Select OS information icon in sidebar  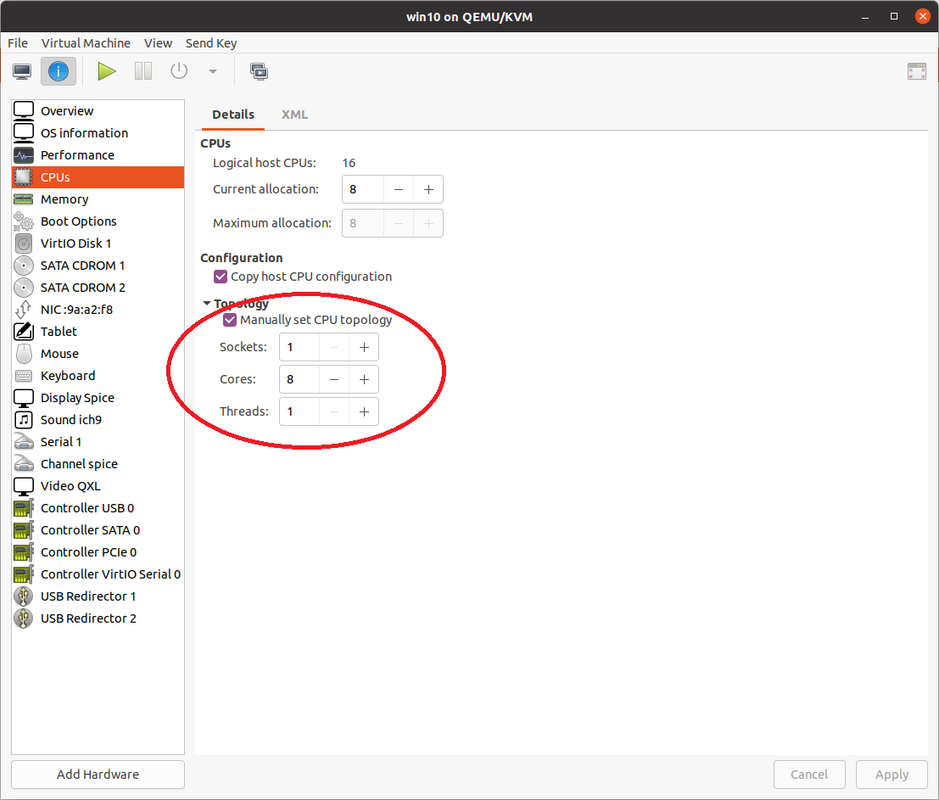23,133
